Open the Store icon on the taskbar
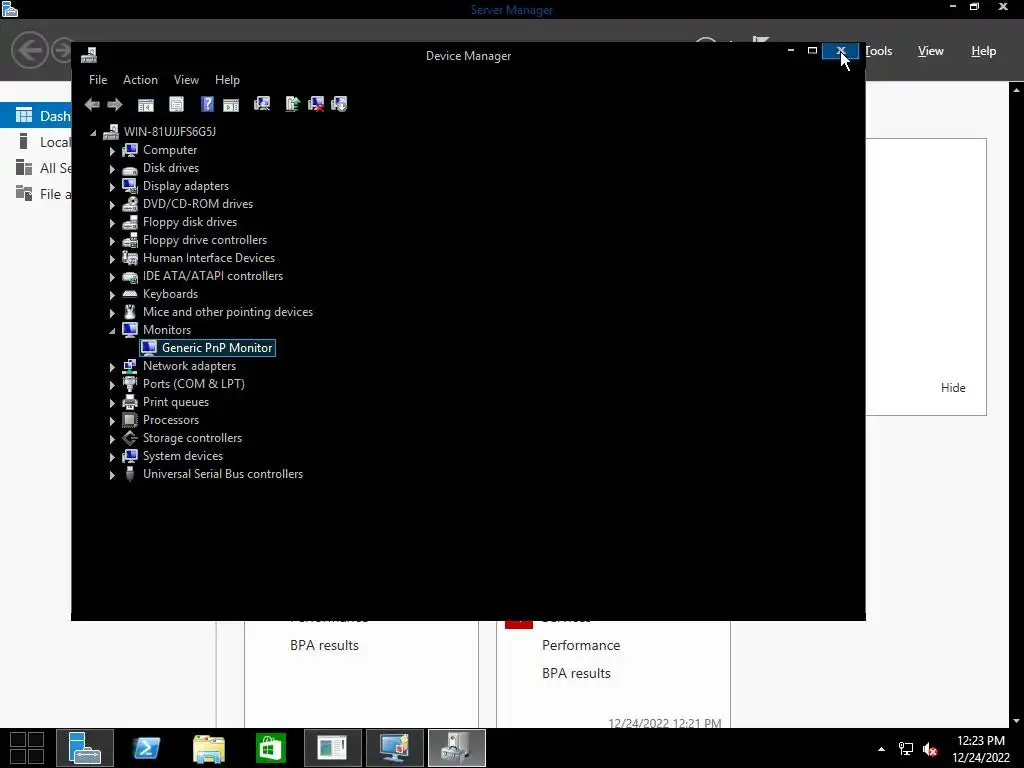 pyautogui.click(x=271, y=748)
